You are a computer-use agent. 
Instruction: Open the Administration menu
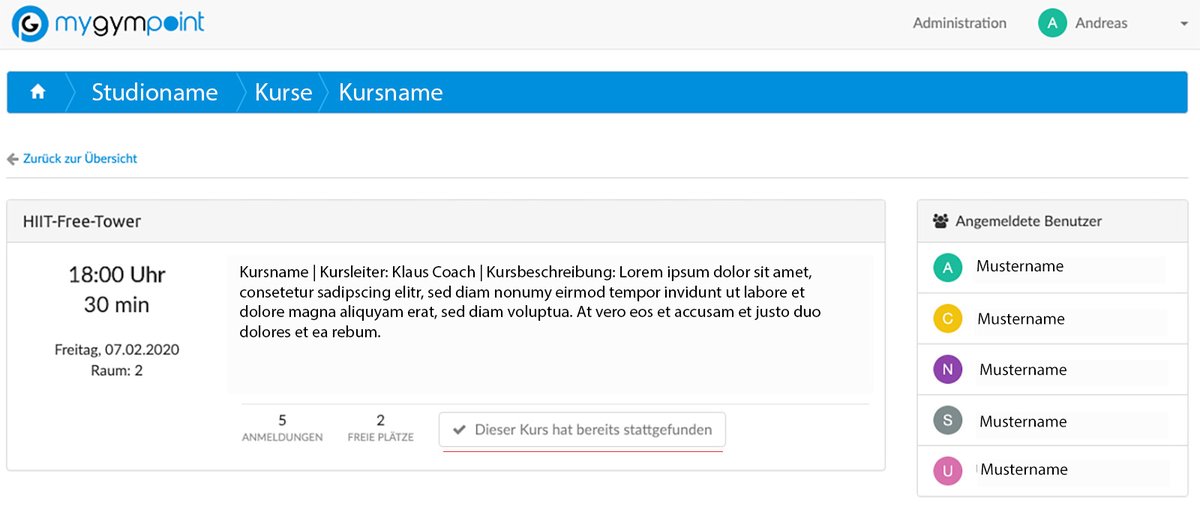pos(959,23)
